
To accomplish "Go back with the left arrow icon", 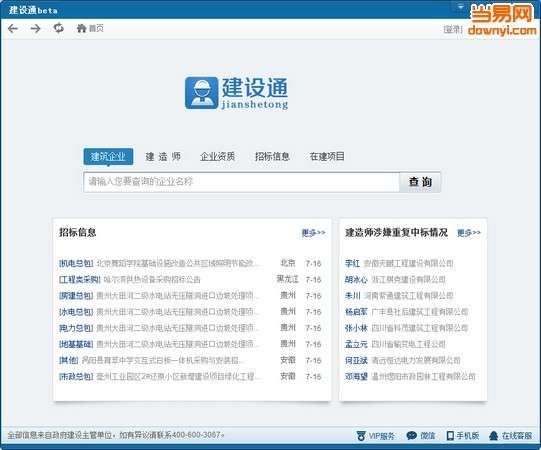I will (13, 28).
